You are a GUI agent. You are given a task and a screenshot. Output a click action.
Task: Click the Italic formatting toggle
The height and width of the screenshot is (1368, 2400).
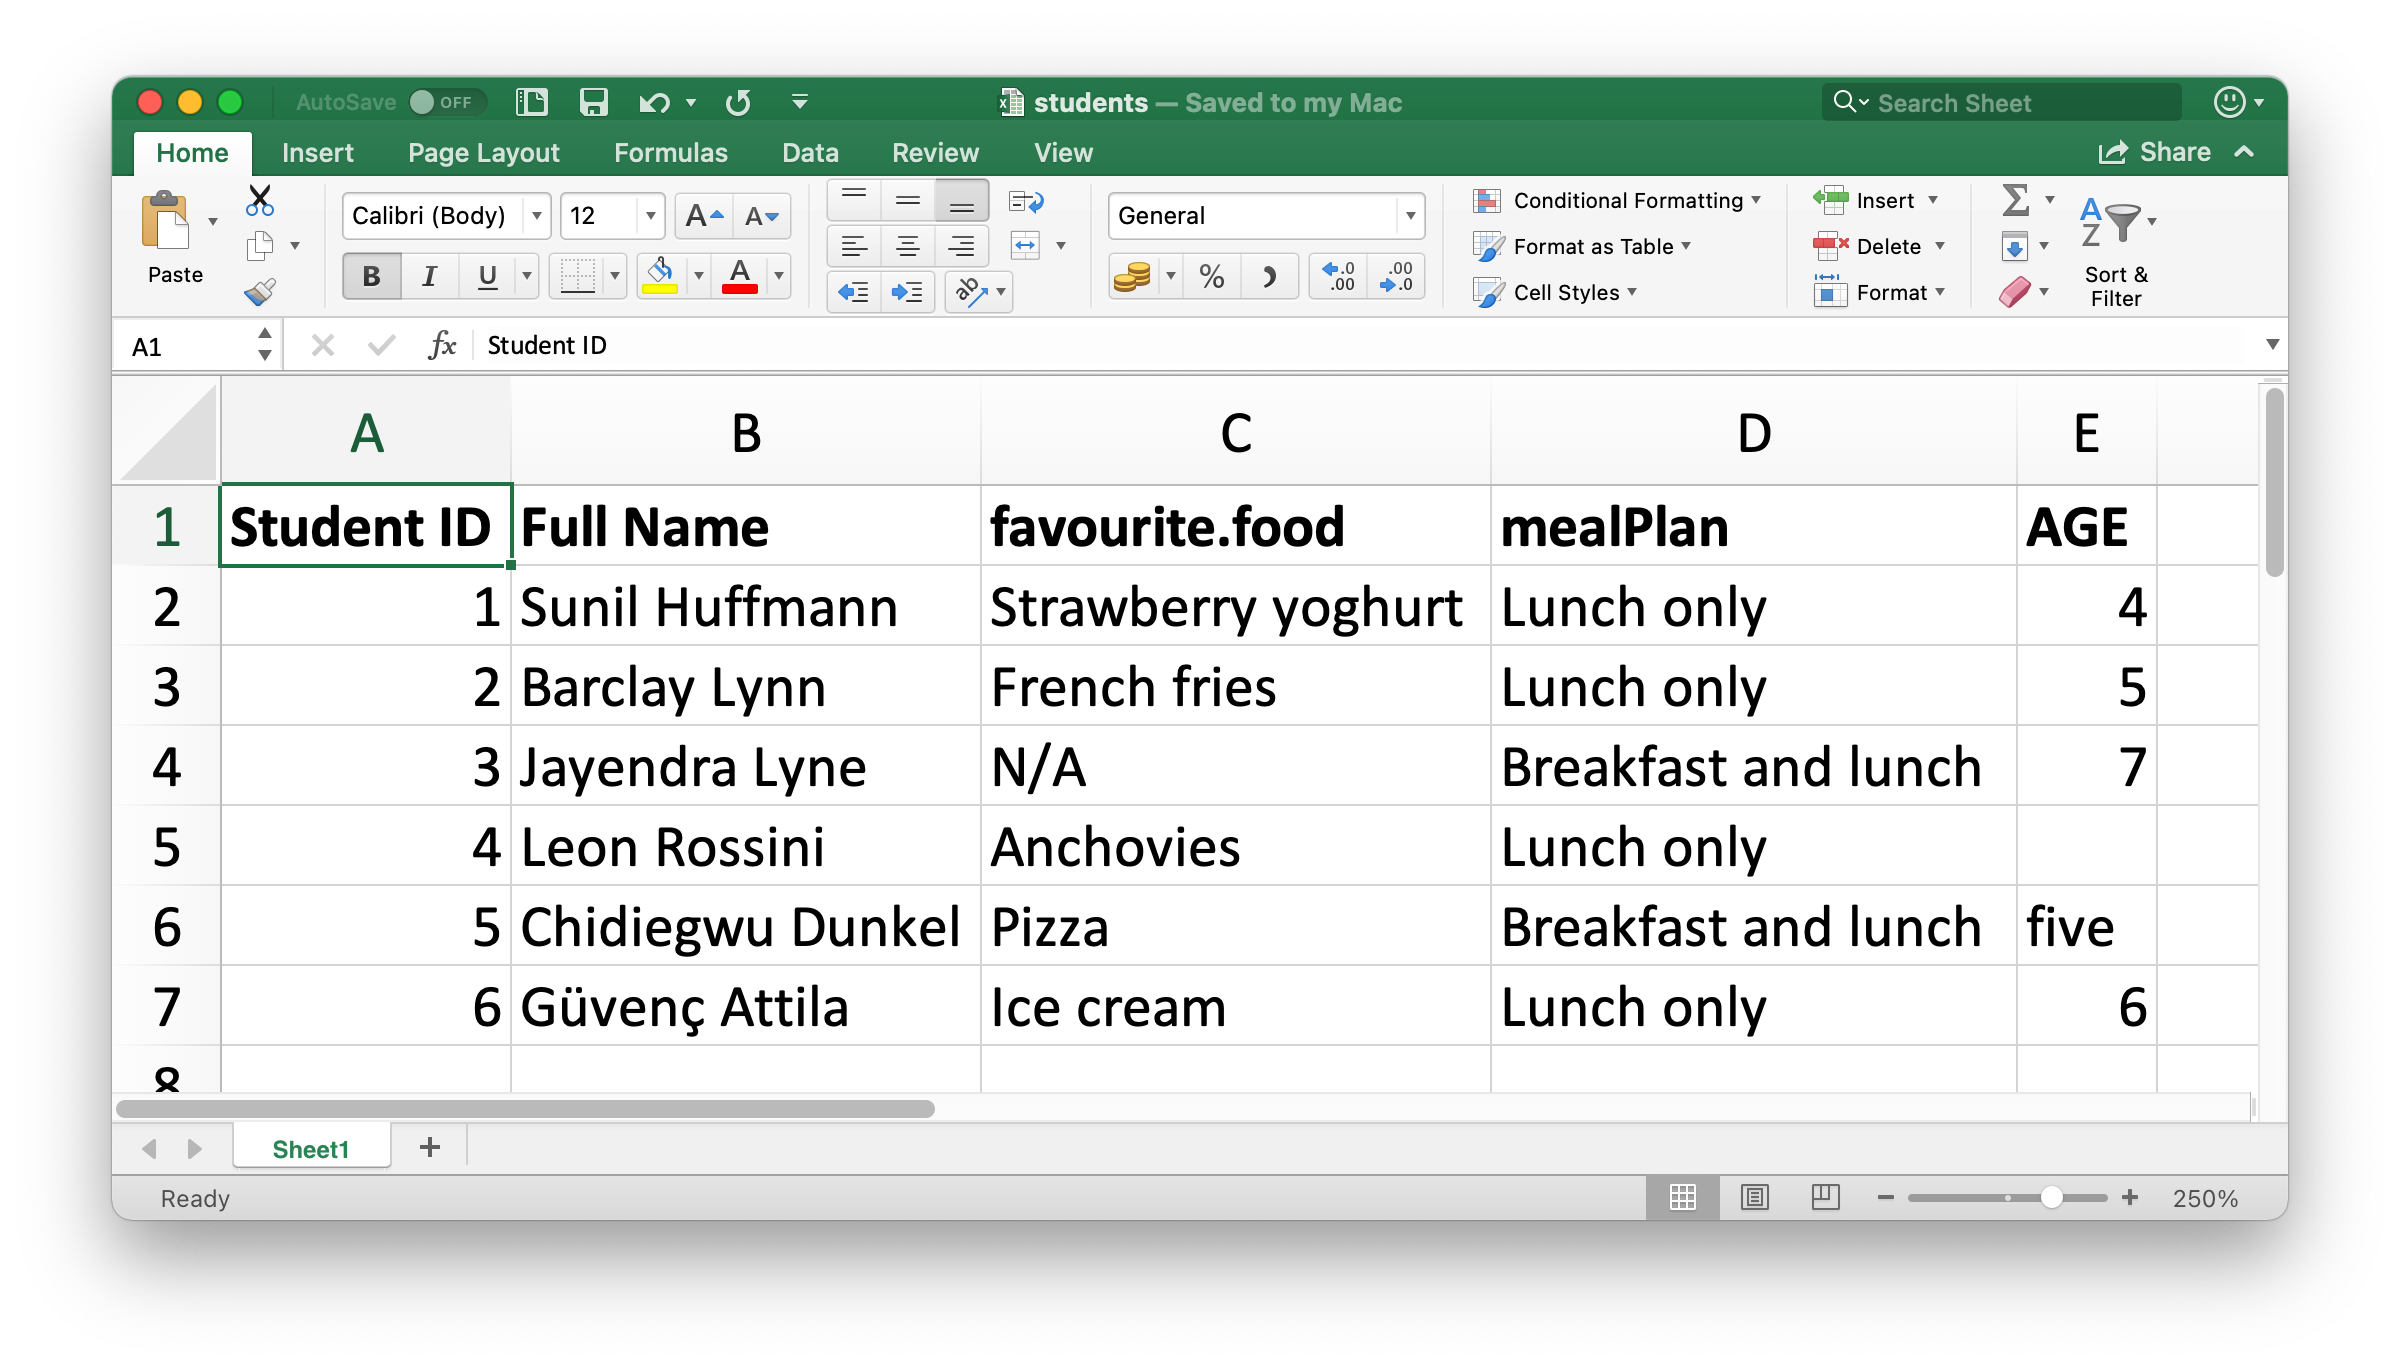(x=430, y=277)
